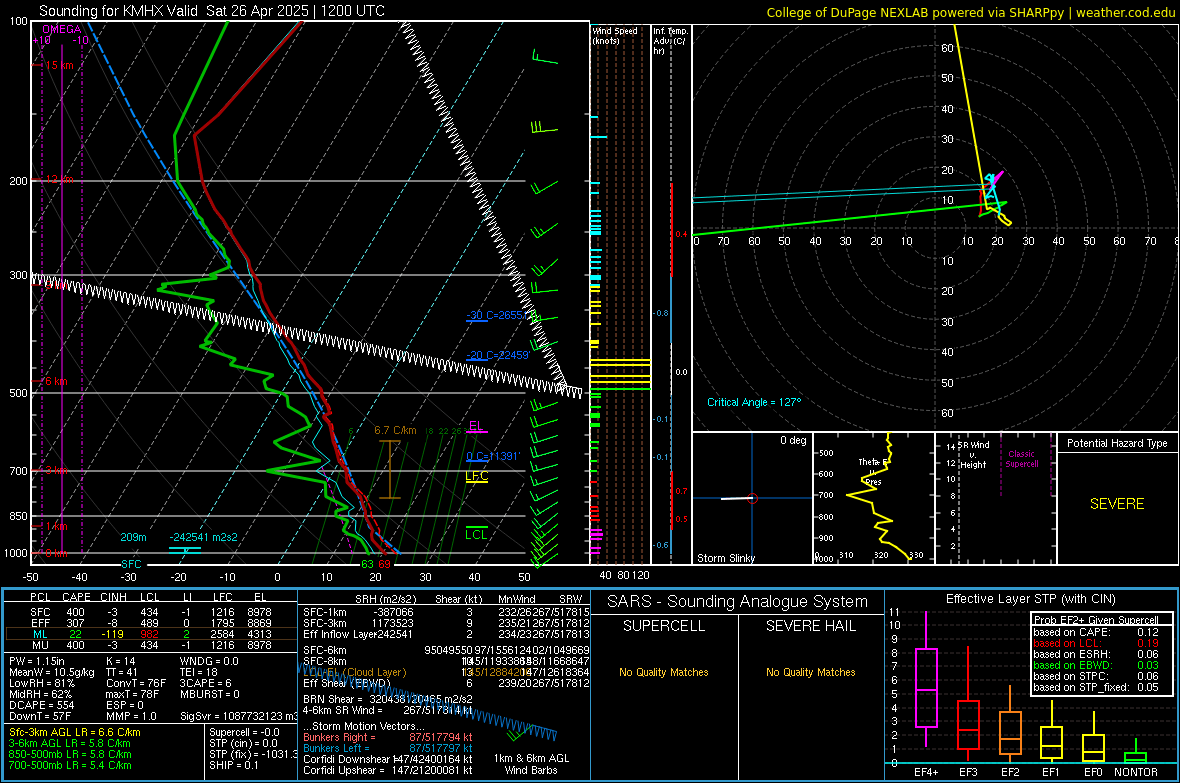Click the yellow LFC marker on skew-T
This screenshot has height=783, width=1180.
pyautogui.click(x=476, y=476)
